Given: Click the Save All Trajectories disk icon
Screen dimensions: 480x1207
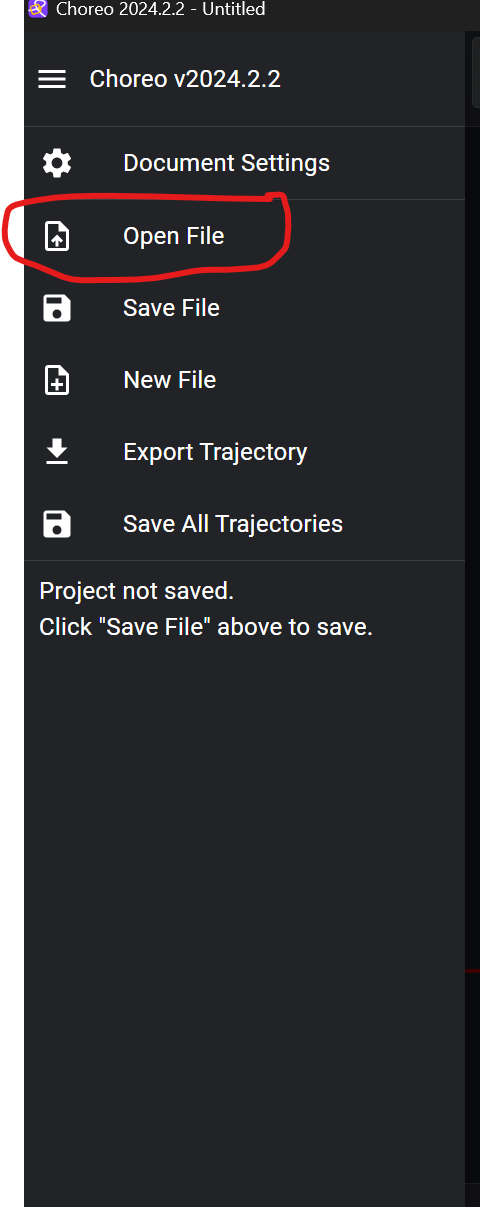Looking at the screenshot, I should point(57,524).
